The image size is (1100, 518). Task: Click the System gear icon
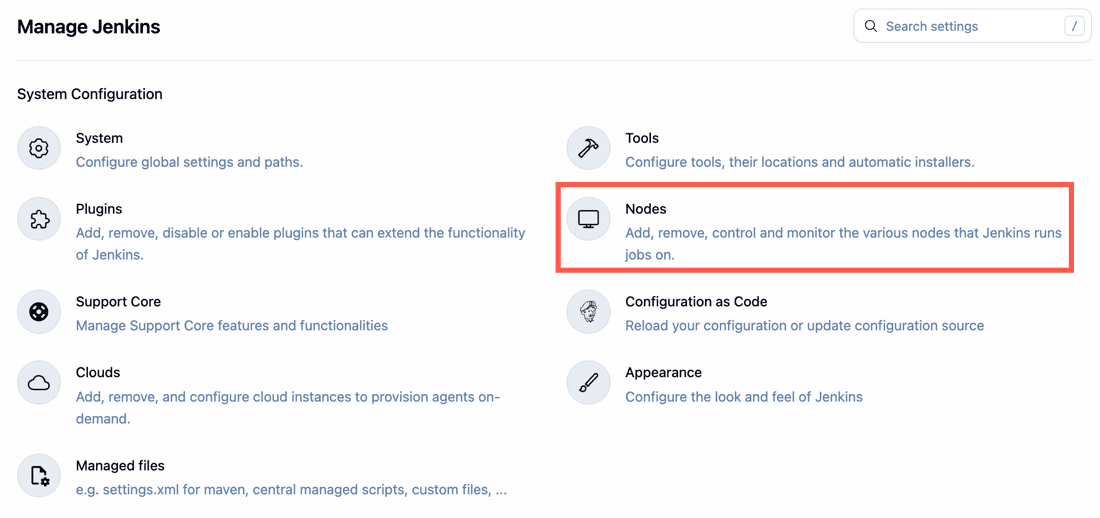39,148
